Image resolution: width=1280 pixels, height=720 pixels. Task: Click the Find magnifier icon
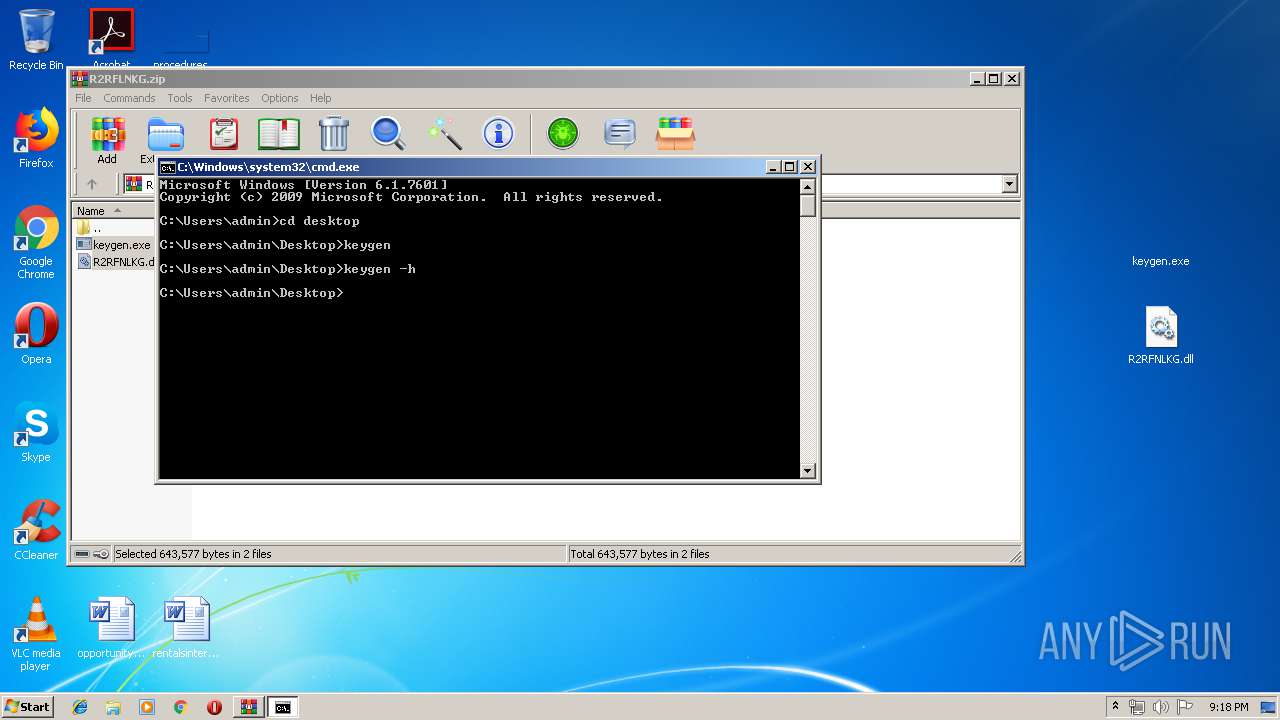click(x=388, y=133)
